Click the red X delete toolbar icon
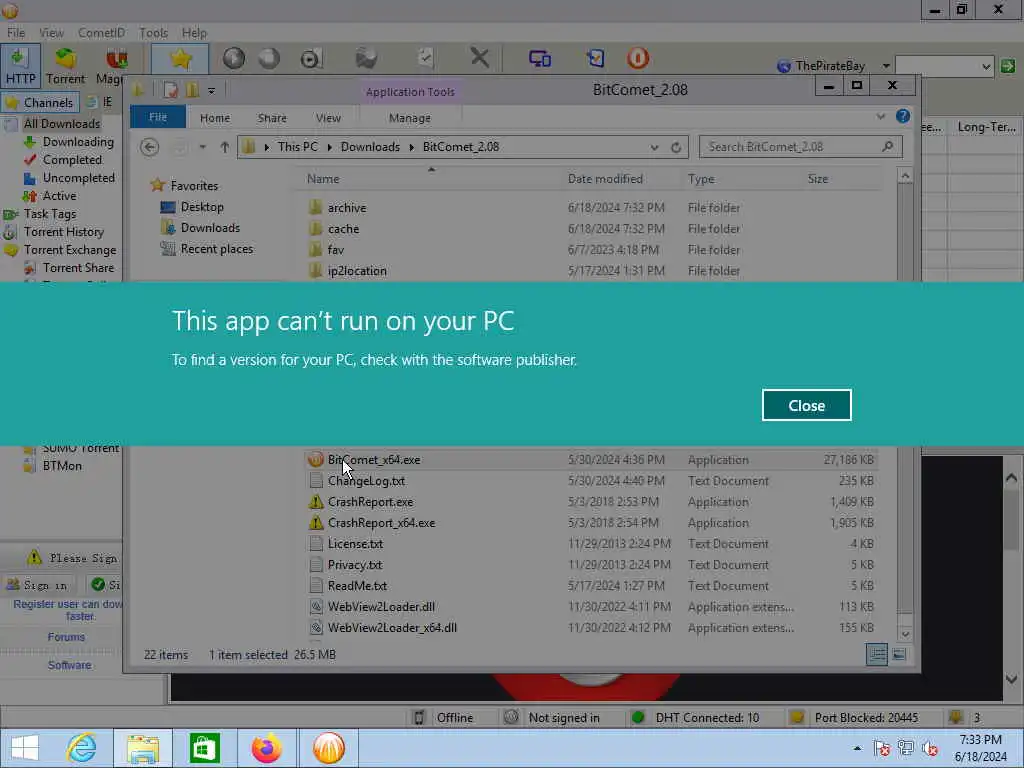1024x768 pixels. click(479, 58)
